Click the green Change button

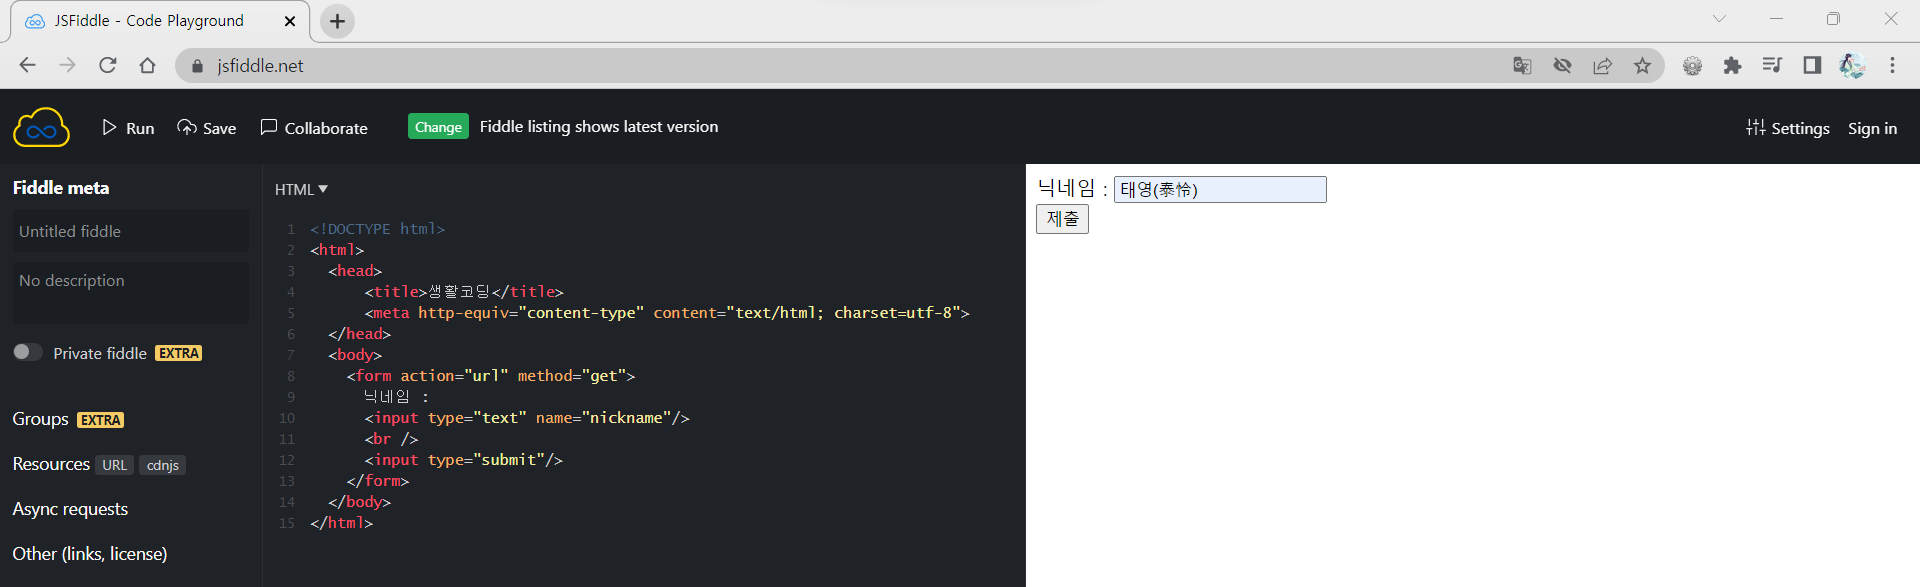point(438,127)
